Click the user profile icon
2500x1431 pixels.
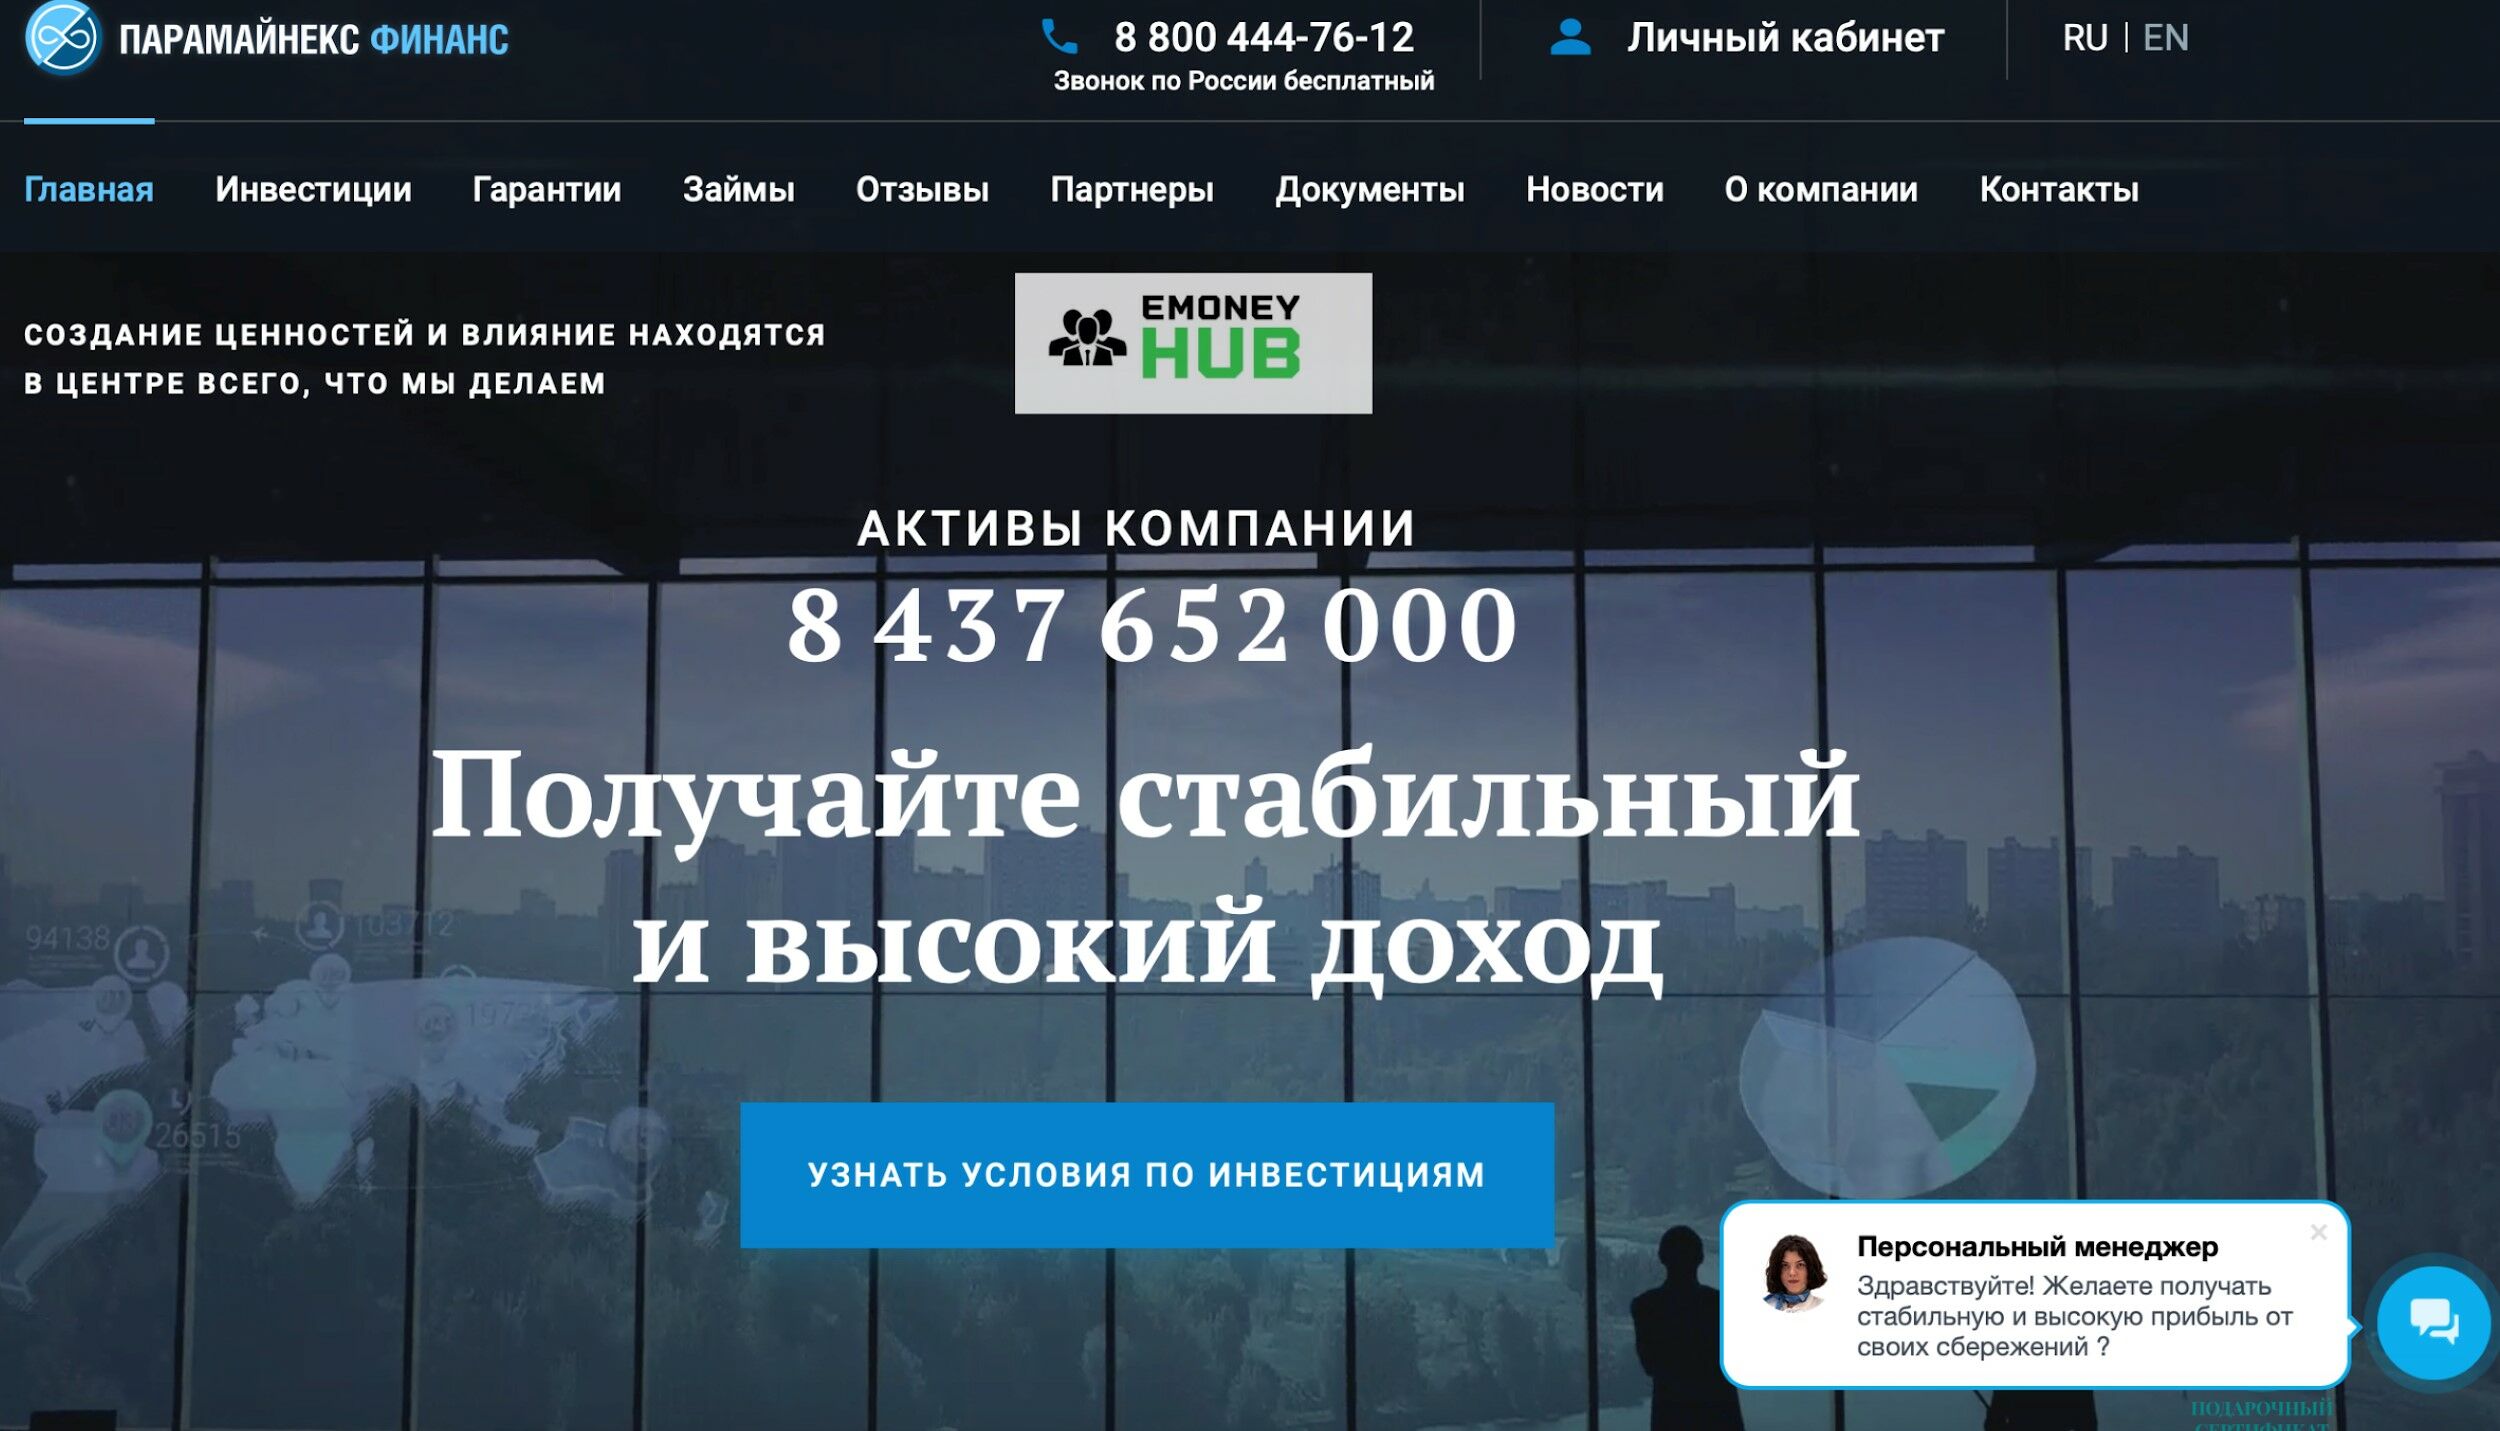[1570, 37]
